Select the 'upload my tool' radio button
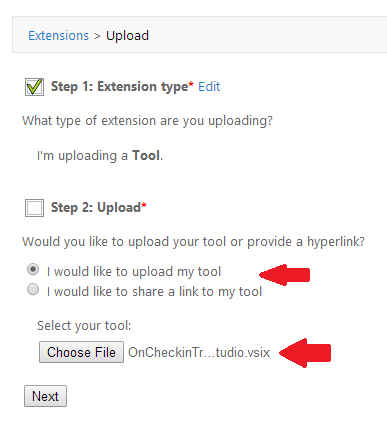The width and height of the screenshot is (387, 423). coord(33,269)
